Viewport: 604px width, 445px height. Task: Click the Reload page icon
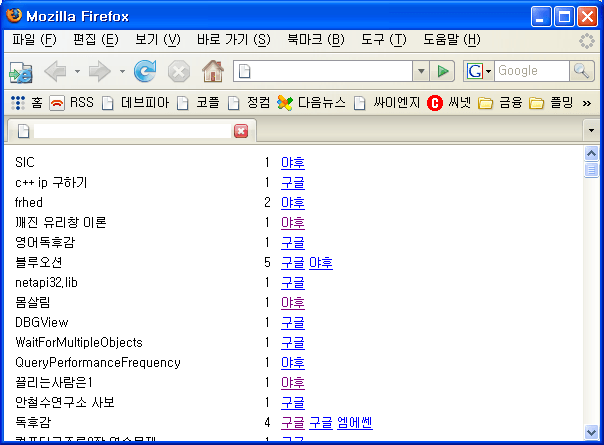(145, 71)
